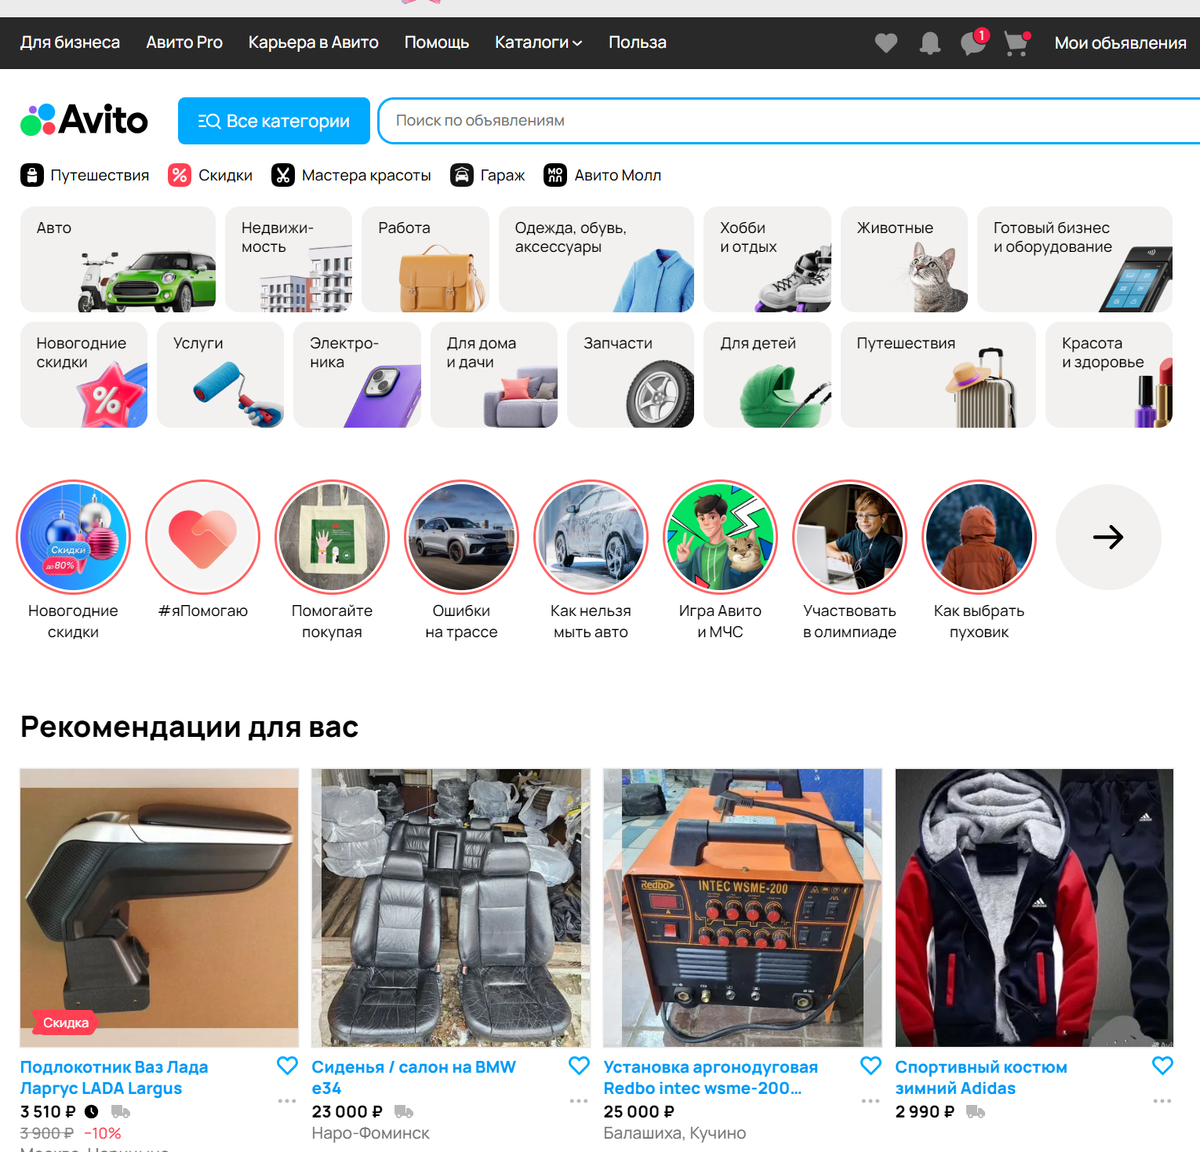
Task: Open Путешествия category tile with suitcase
Action: (x=938, y=375)
